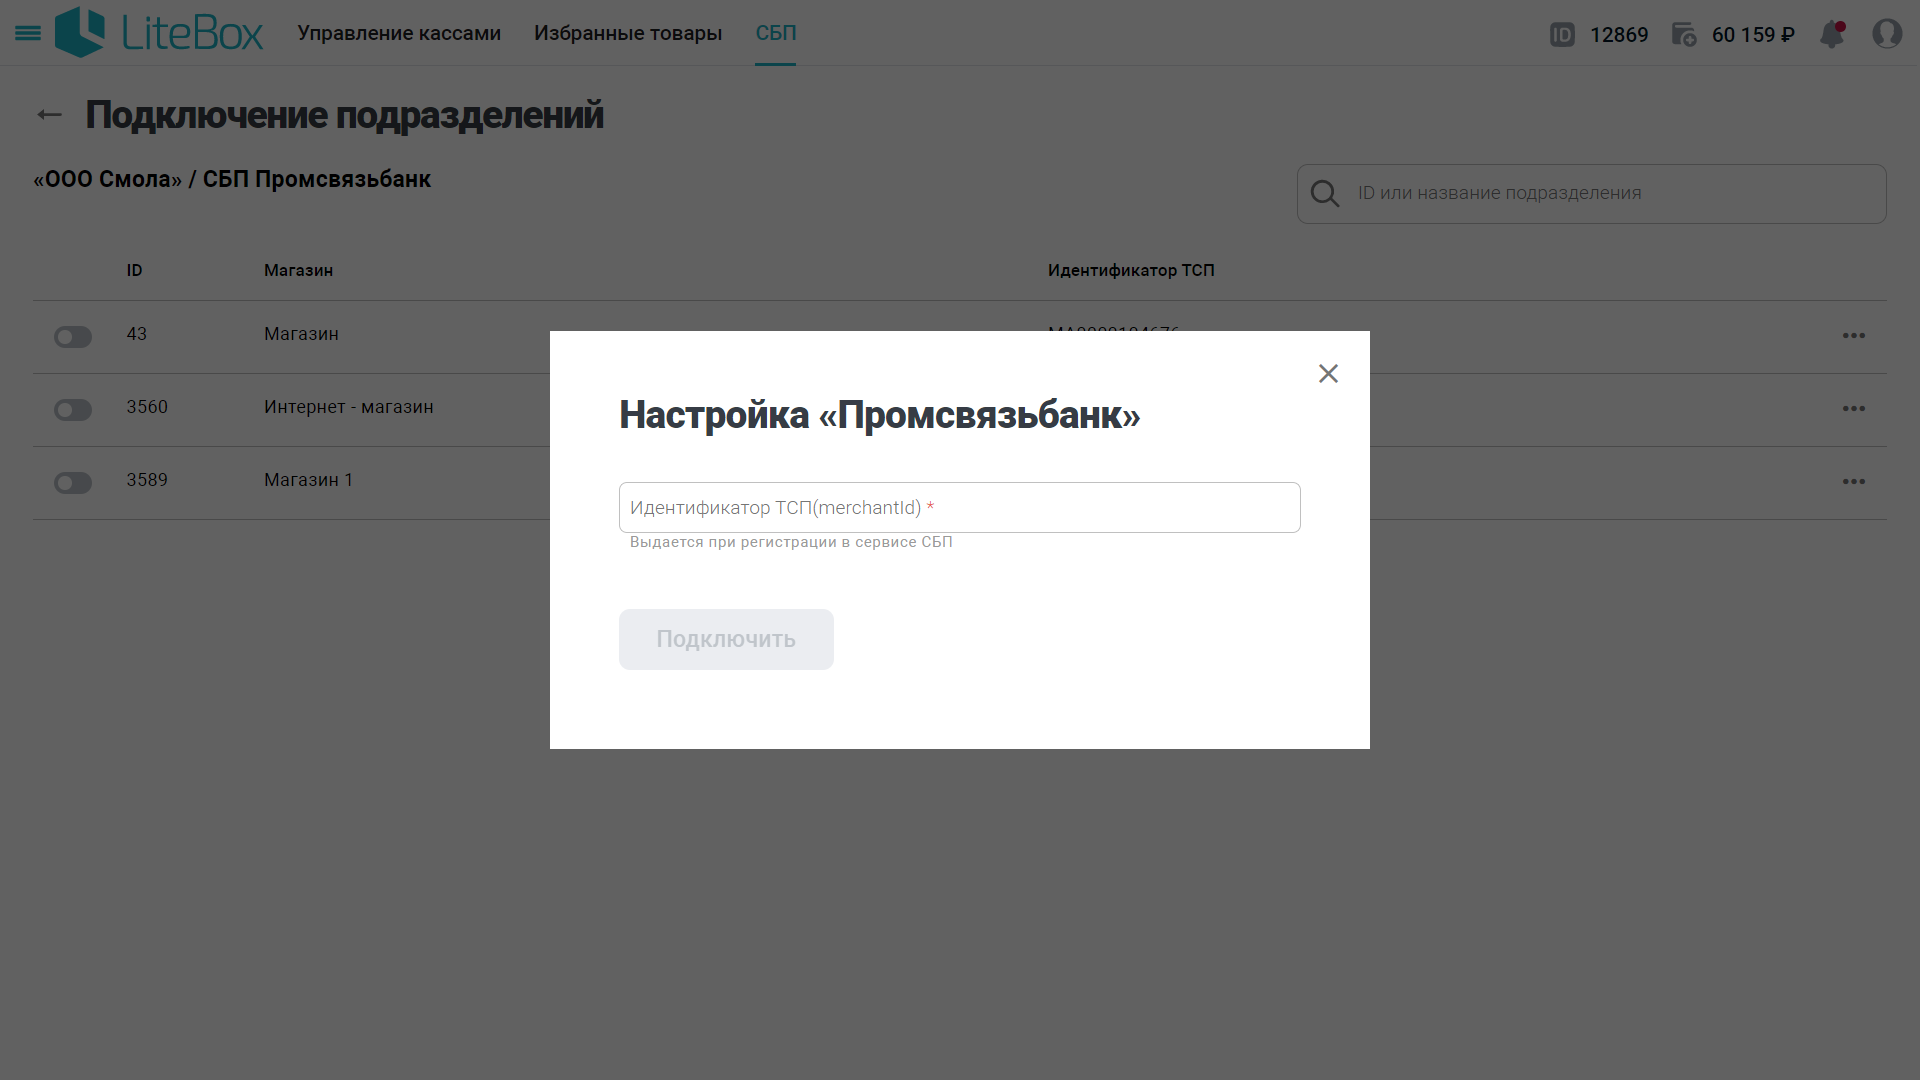
Task: Click the ID column header
Action: 134,271
